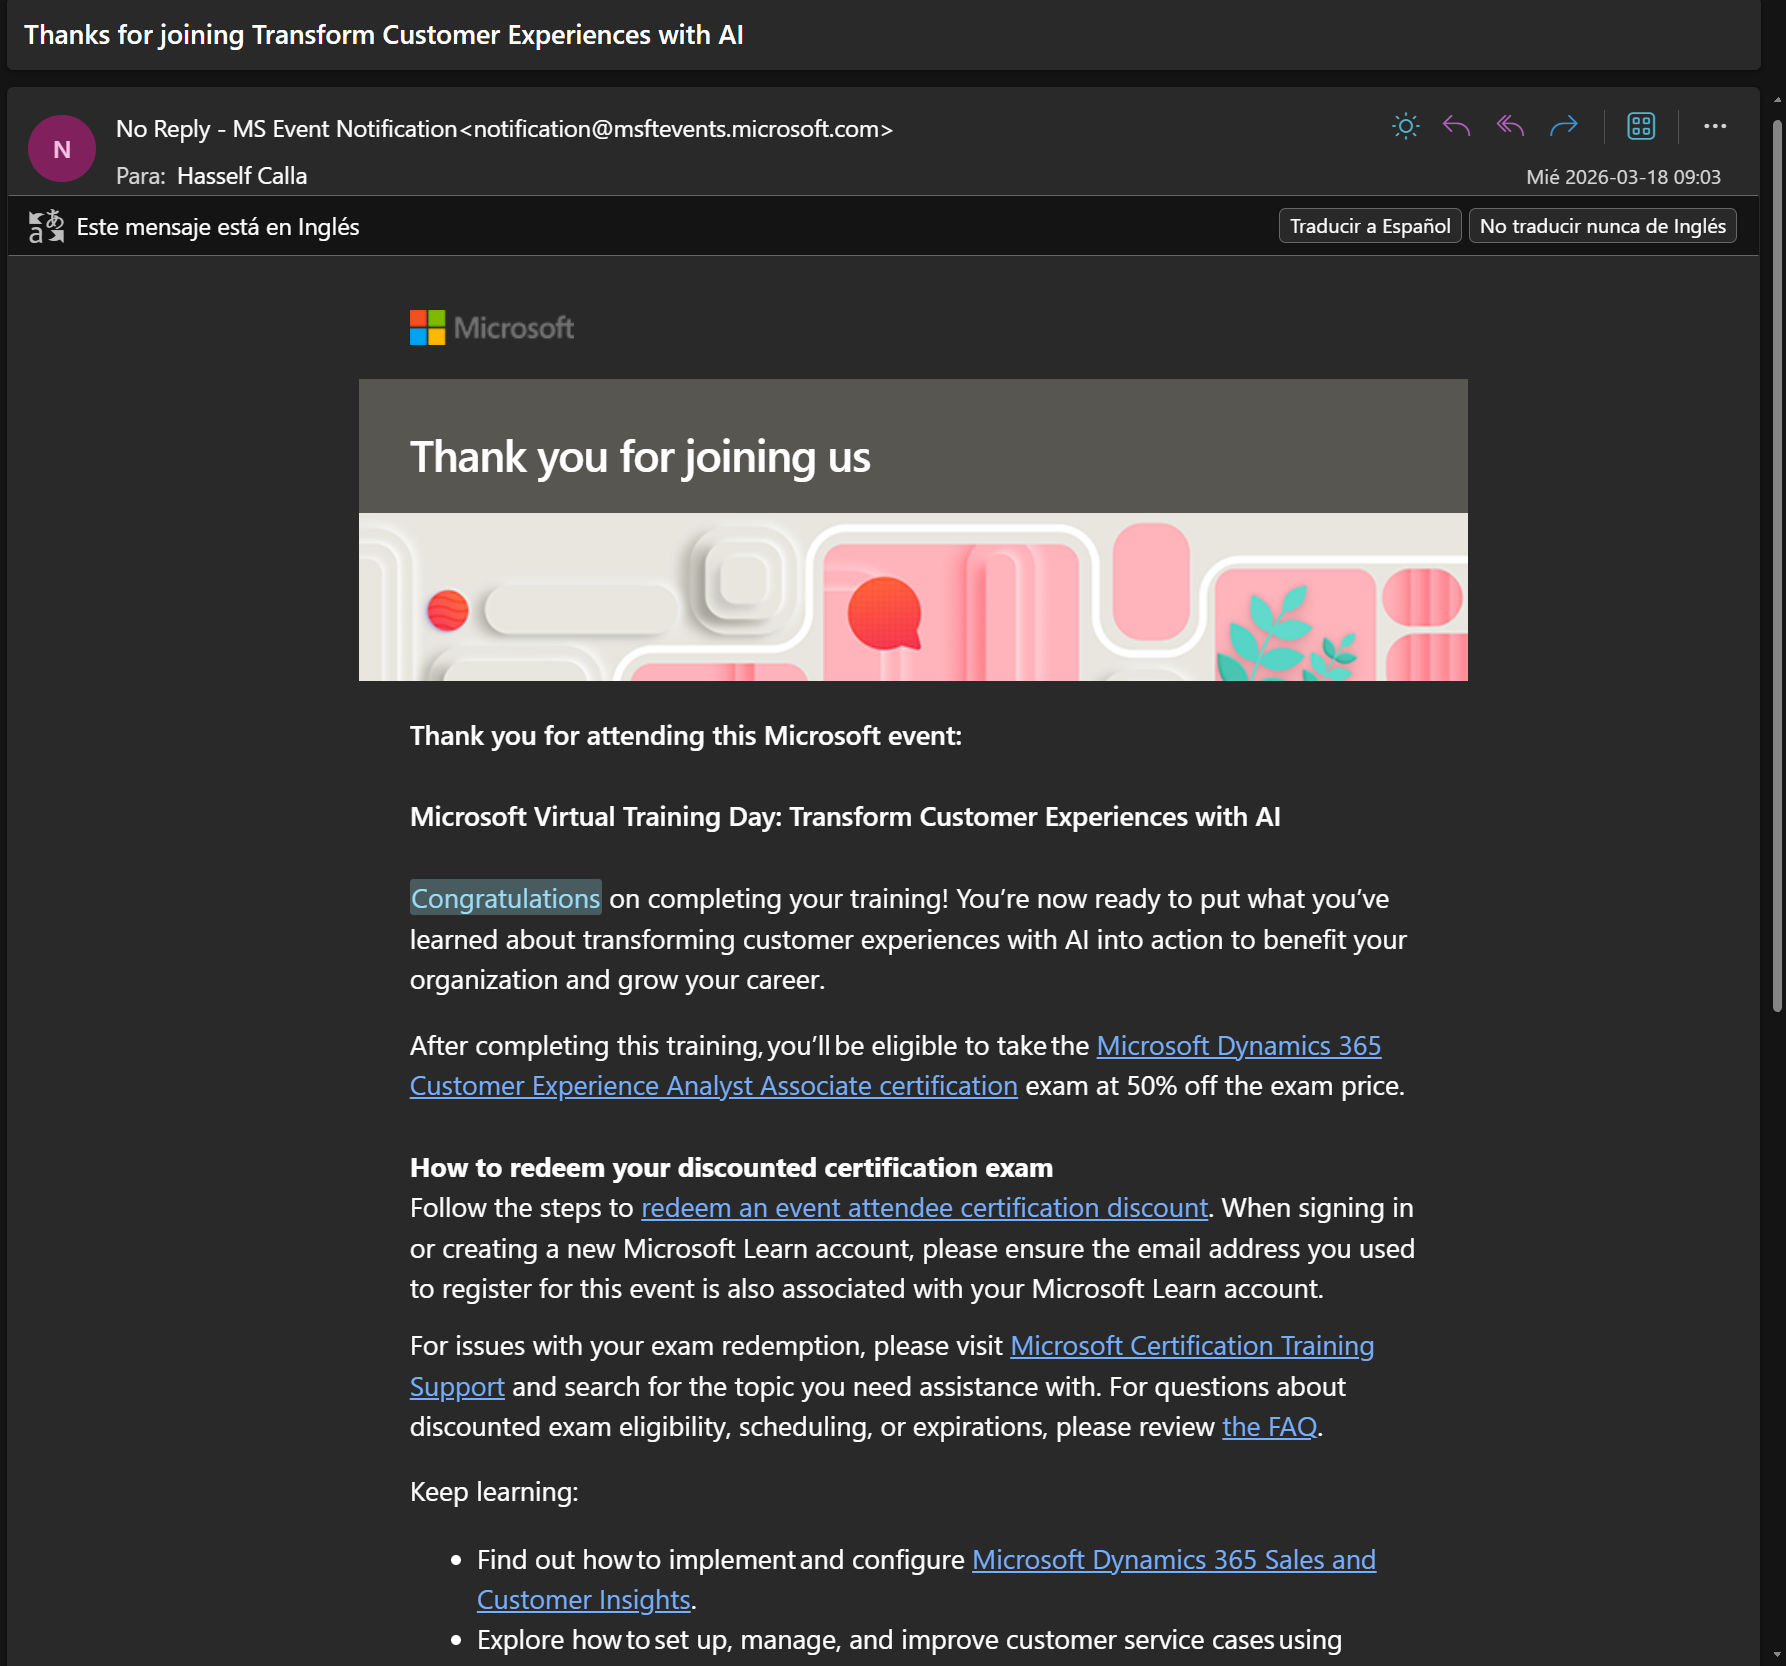Click the translate icon beside the language notice
Screen dimensions: 1786x1666
(44, 226)
